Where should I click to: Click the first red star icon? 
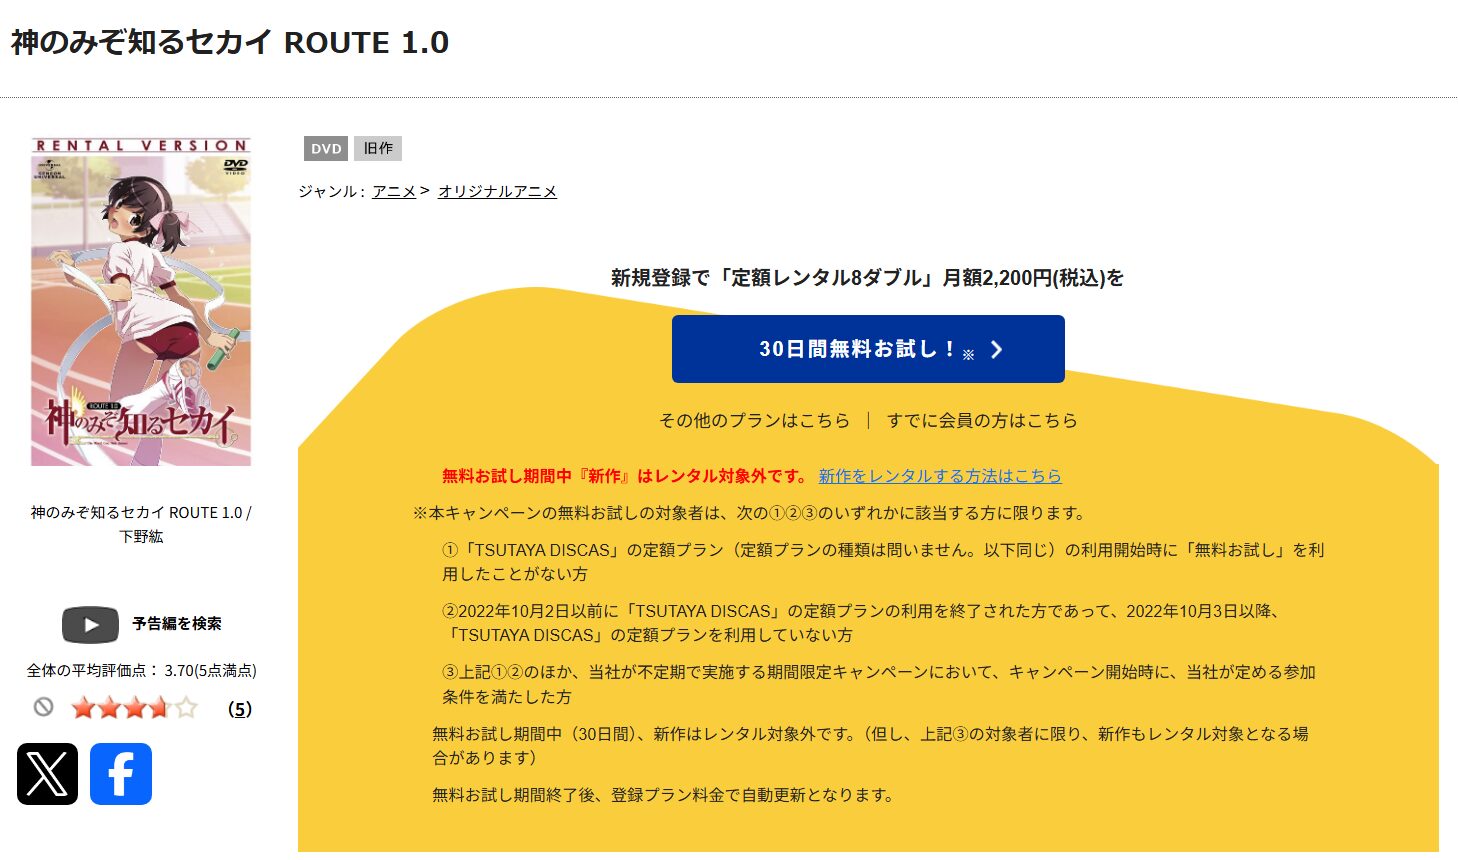(82, 707)
